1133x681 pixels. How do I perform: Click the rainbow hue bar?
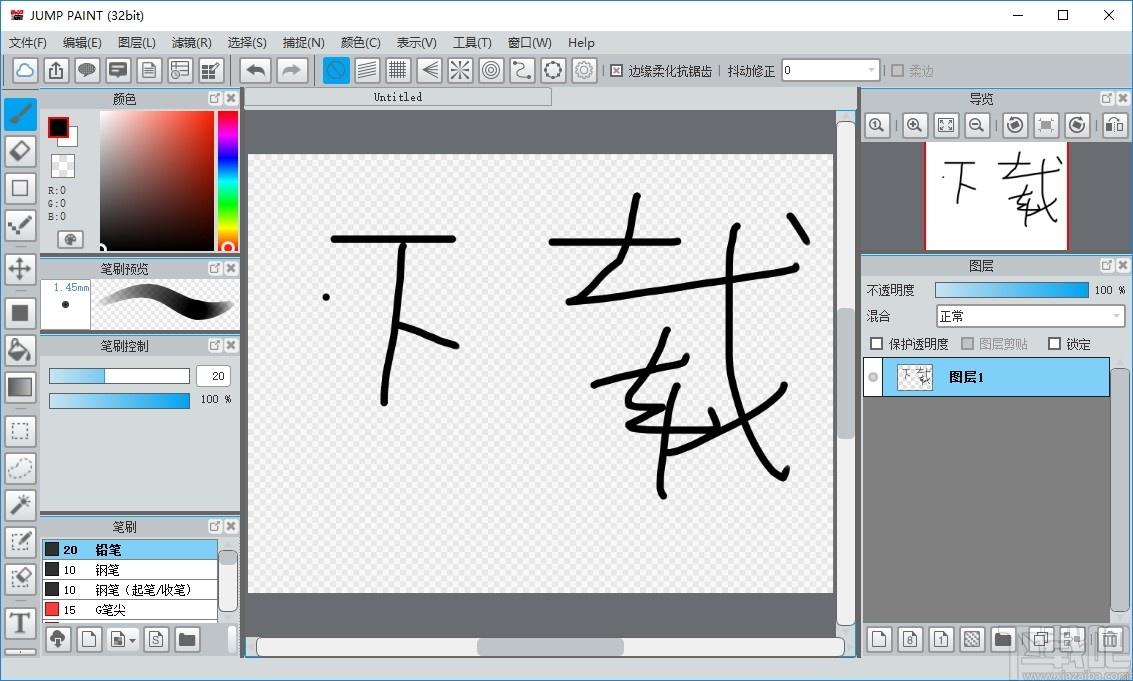228,181
